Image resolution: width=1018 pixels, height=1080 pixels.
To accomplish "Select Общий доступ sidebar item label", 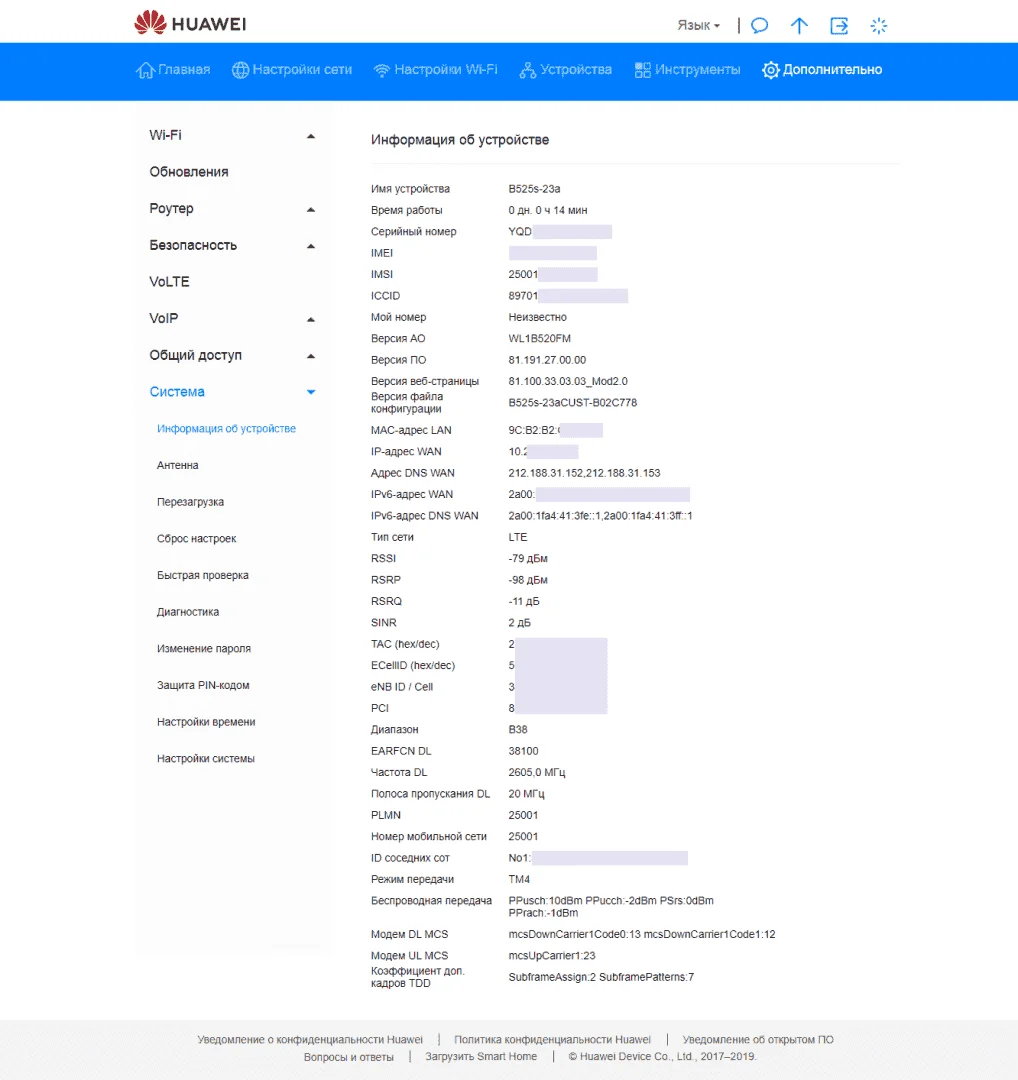I will tap(196, 355).
